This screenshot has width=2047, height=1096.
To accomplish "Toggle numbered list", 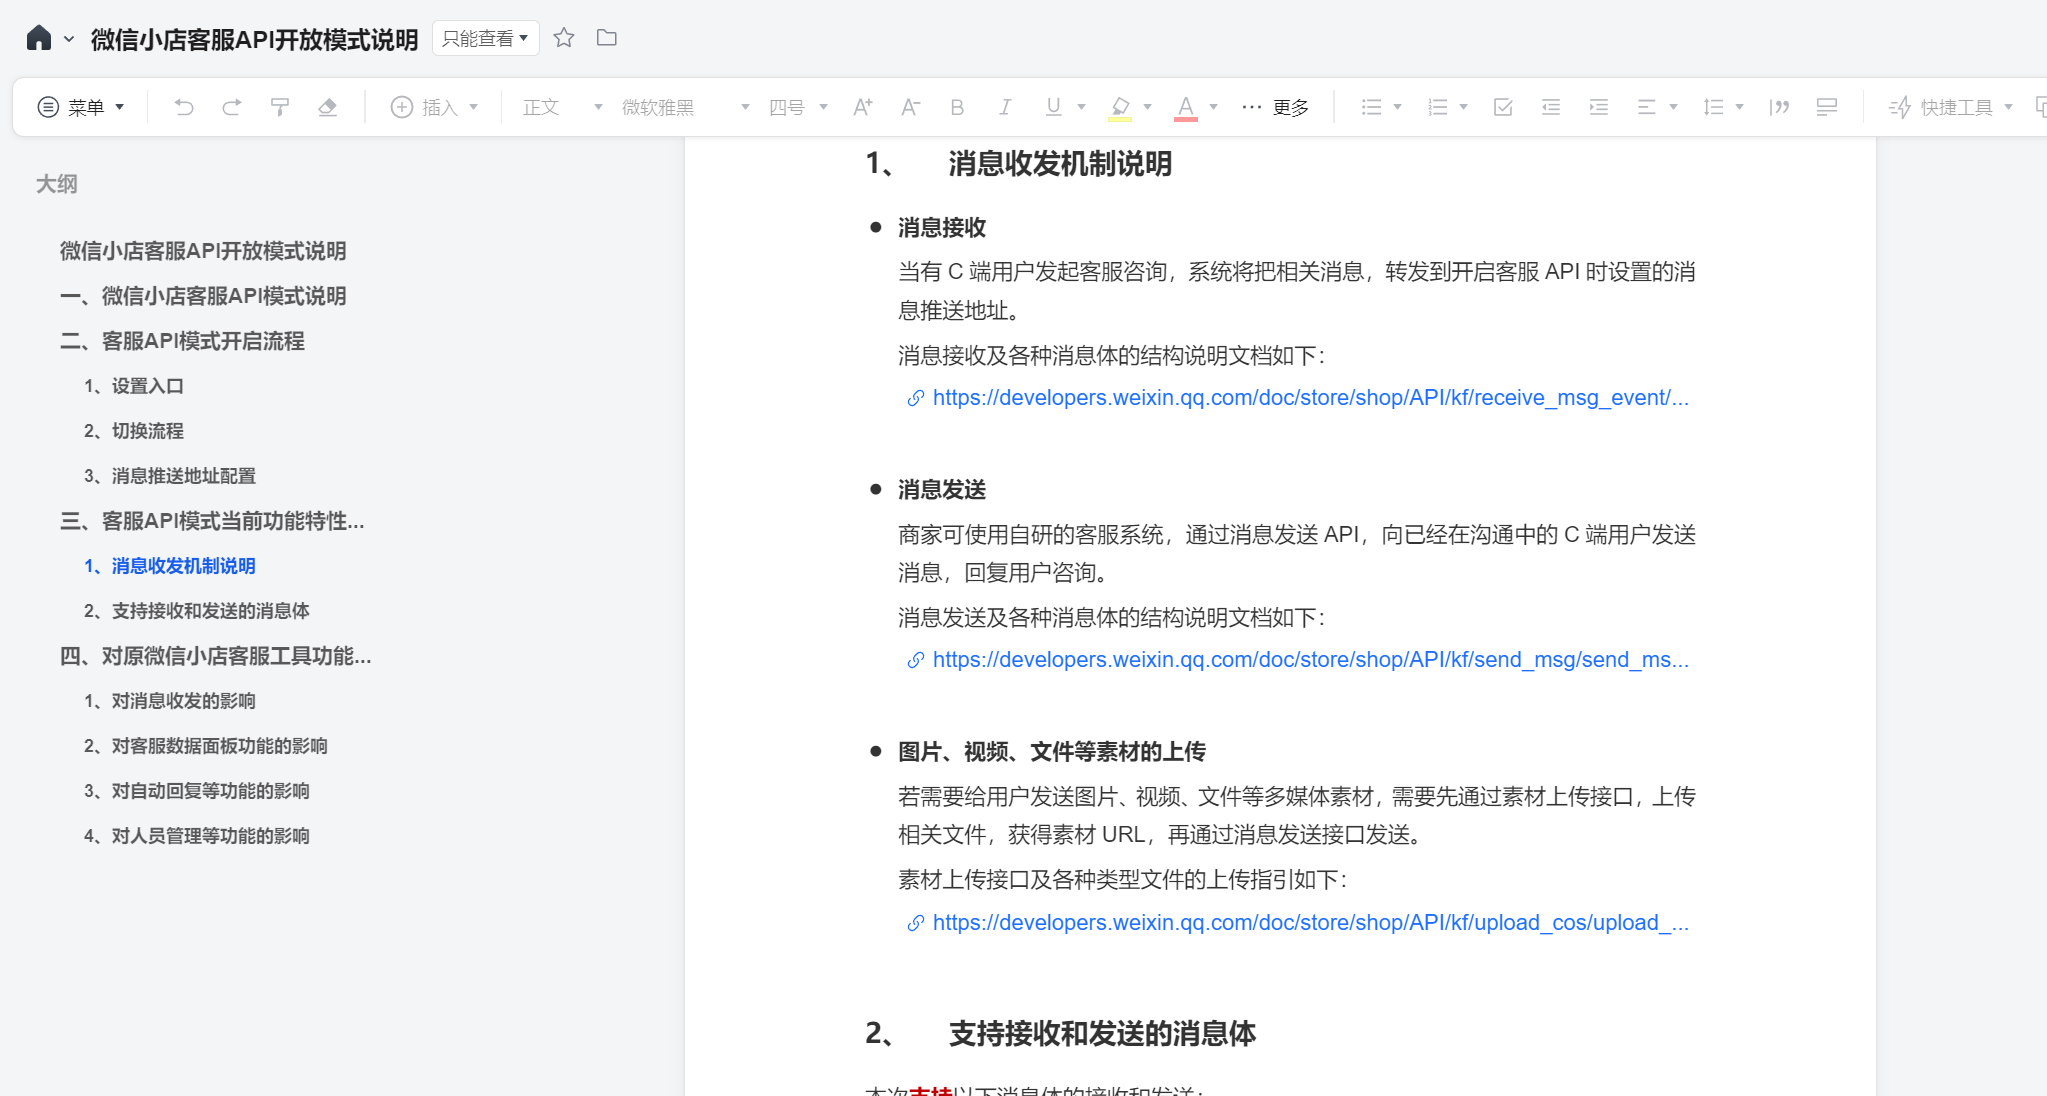I will click(x=1437, y=107).
